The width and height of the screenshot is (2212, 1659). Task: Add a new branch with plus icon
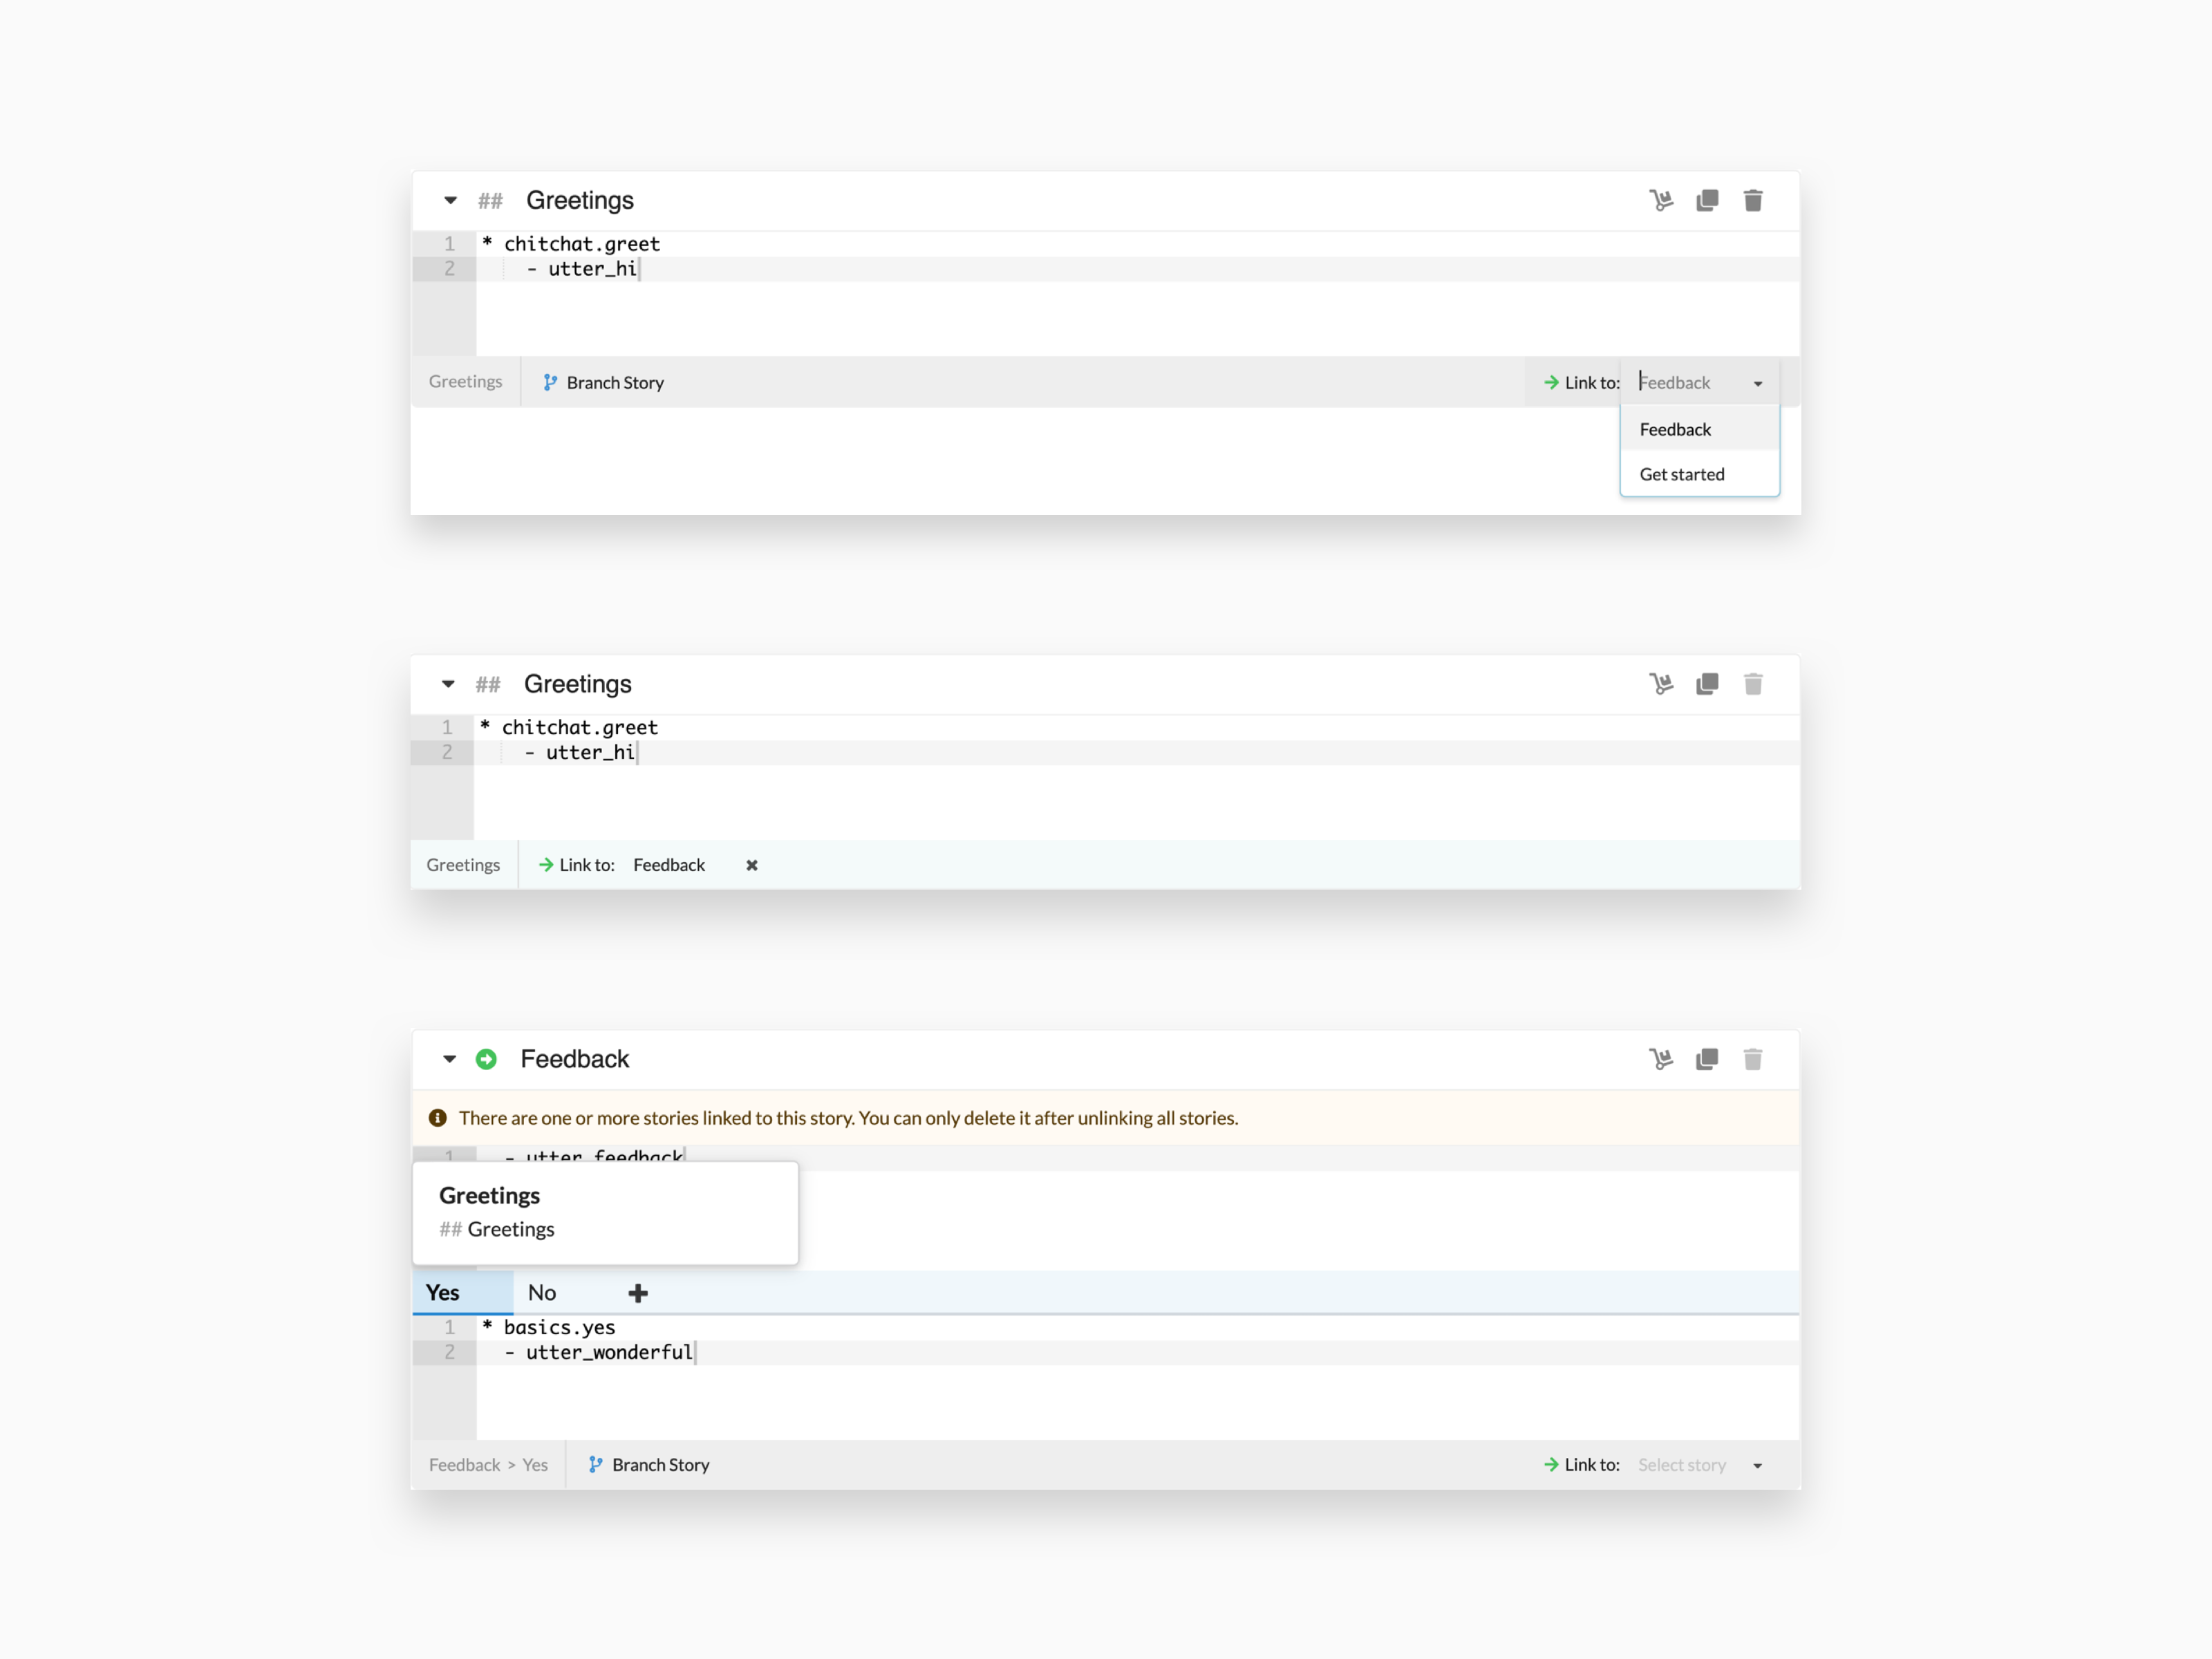638,1294
